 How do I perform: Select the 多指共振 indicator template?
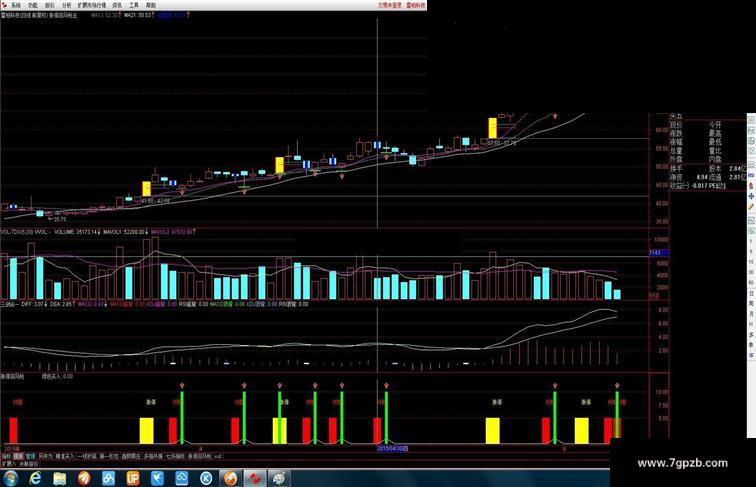[x=153, y=456]
